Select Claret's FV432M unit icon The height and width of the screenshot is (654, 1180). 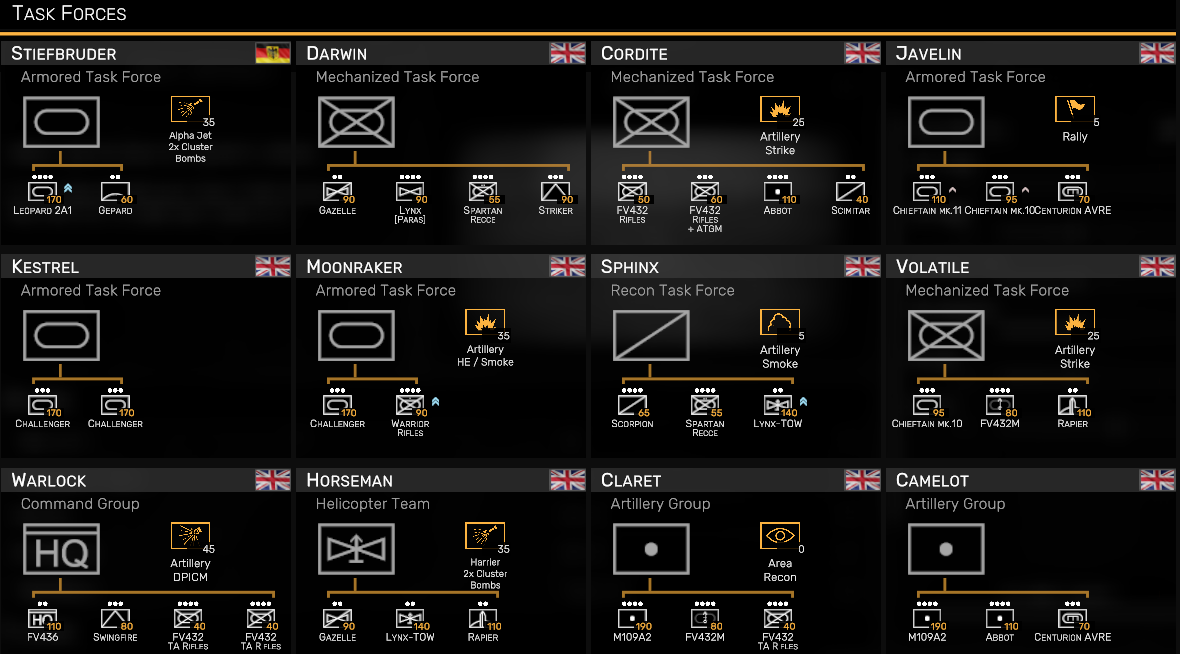(x=705, y=619)
